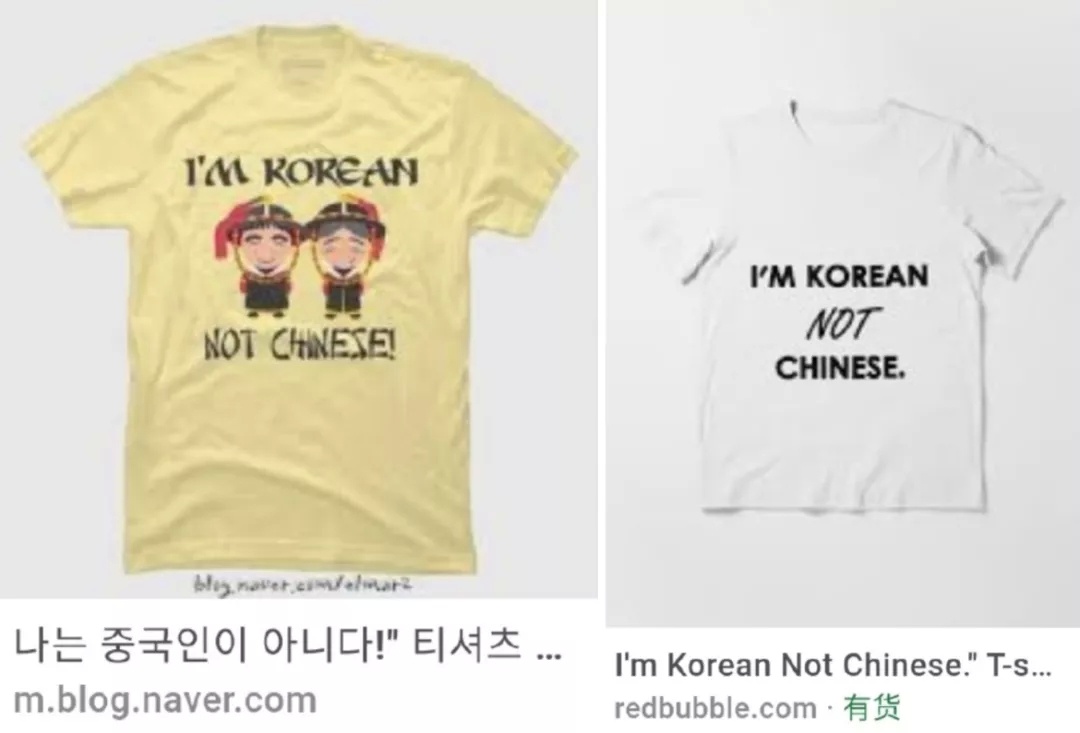Click "NOT CHINESE!" text on yellow shirt
Screen dimensions: 1080x733
coord(299,344)
